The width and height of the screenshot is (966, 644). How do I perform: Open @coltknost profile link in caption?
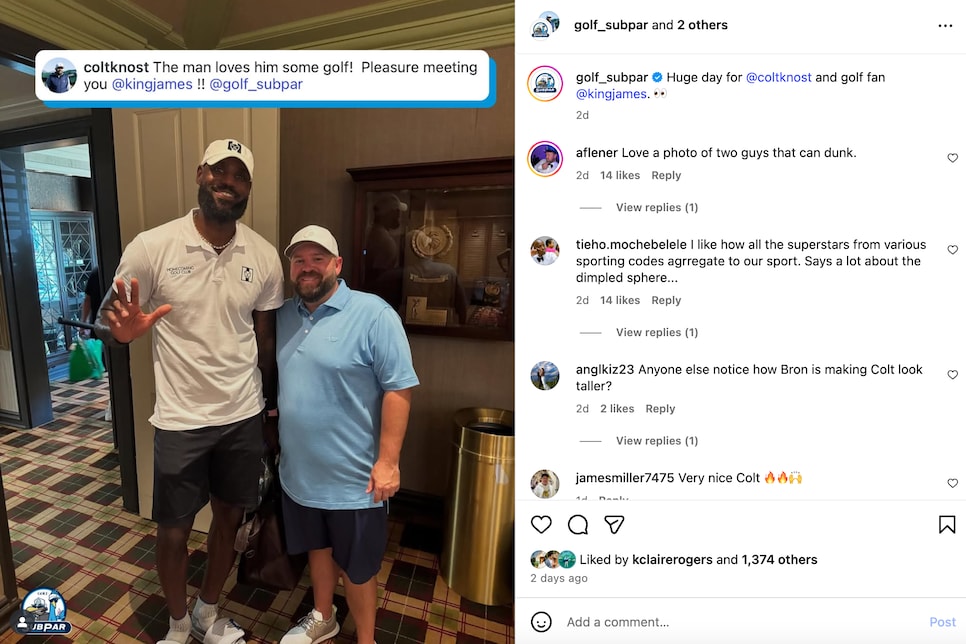point(779,77)
